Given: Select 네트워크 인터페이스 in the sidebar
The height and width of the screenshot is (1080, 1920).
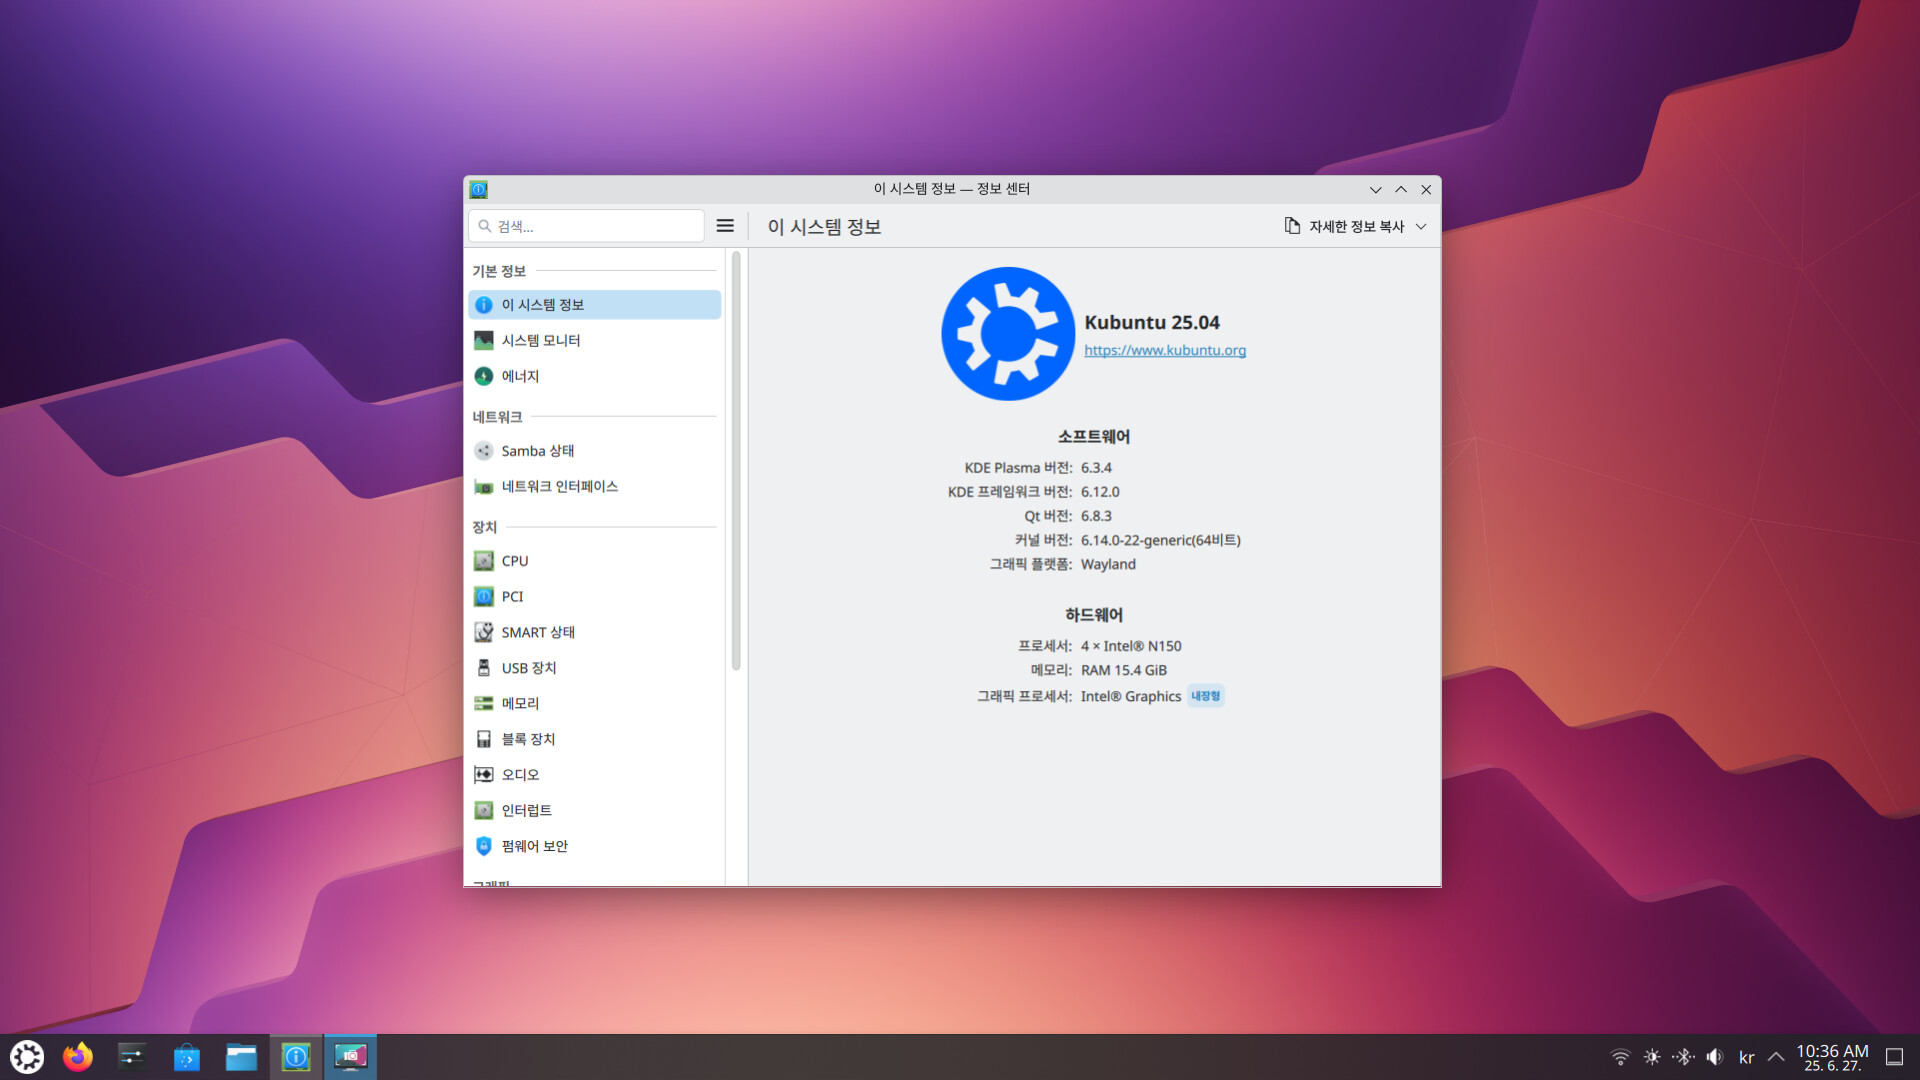Looking at the screenshot, I should (559, 487).
